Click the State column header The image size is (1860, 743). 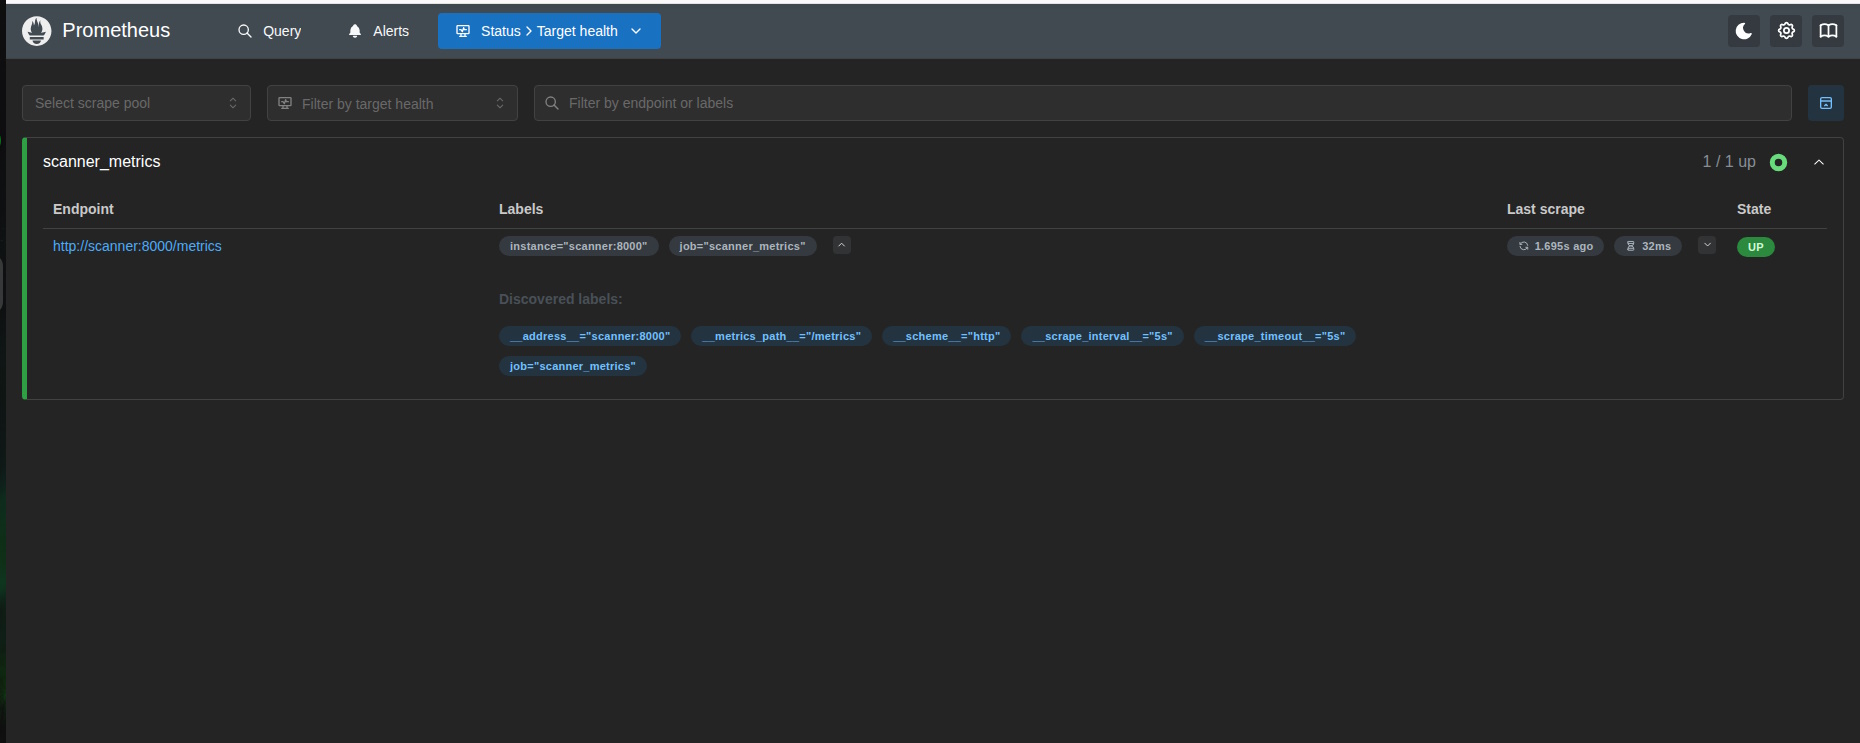coord(1754,209)
